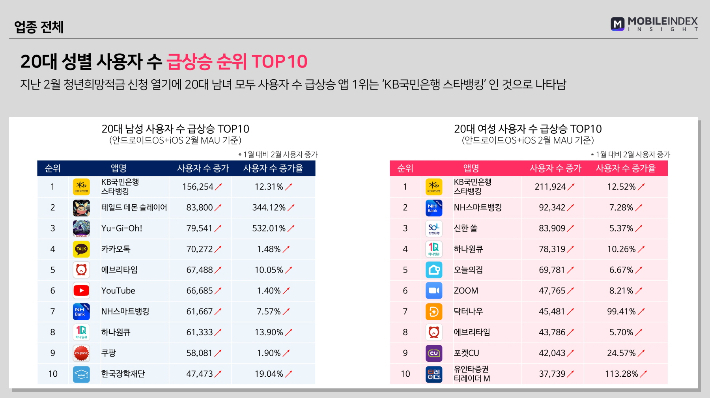Click the 한국장학재단 app icon
This screenshot has width=710, height=398.
(x=81, y=374)
